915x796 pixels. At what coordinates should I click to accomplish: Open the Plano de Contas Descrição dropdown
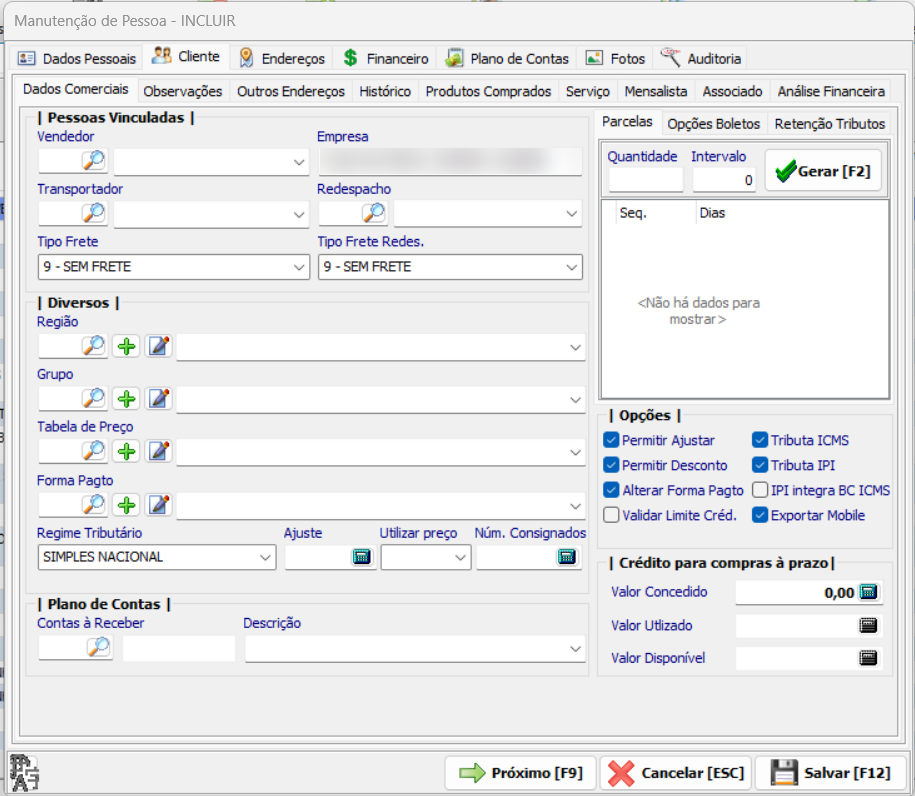(575, 649)
